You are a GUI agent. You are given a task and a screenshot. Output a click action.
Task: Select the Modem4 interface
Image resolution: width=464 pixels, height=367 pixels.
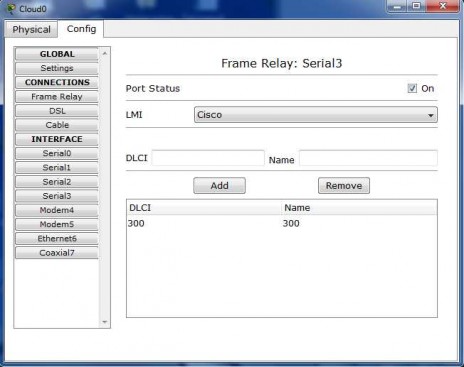pos(57,210)
